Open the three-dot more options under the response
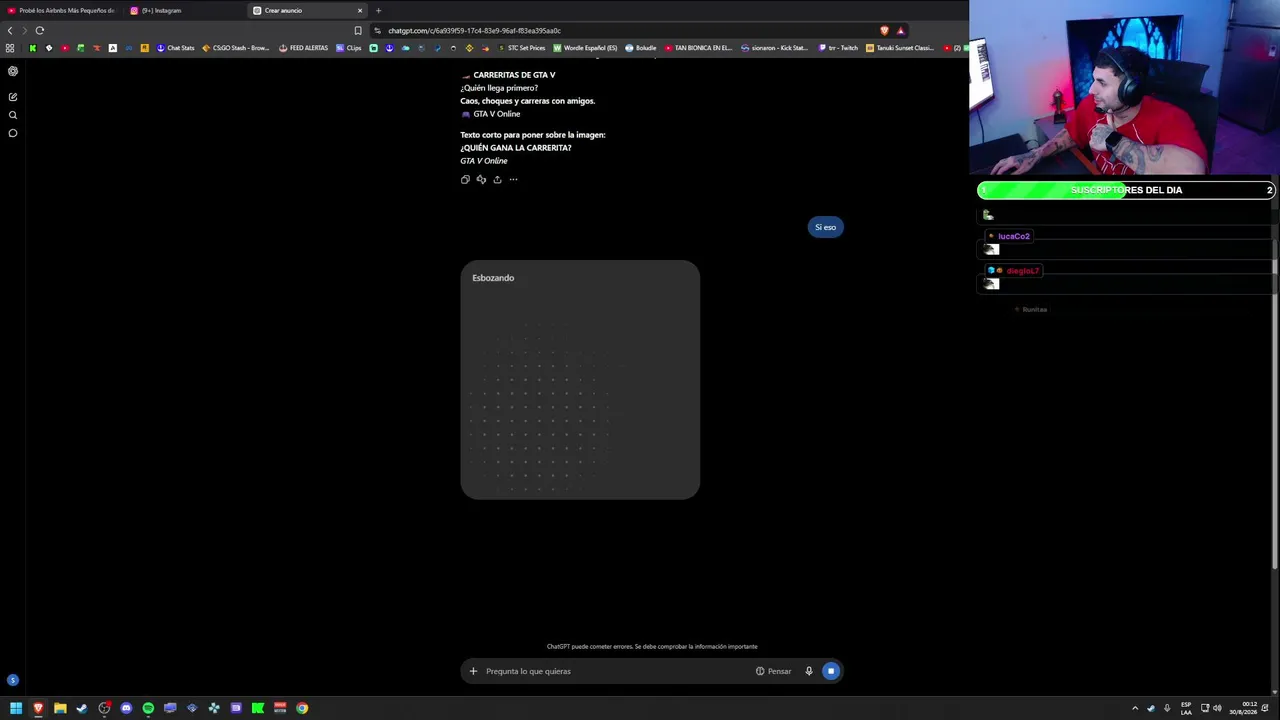1280x720 pixels. click(513, 180)
